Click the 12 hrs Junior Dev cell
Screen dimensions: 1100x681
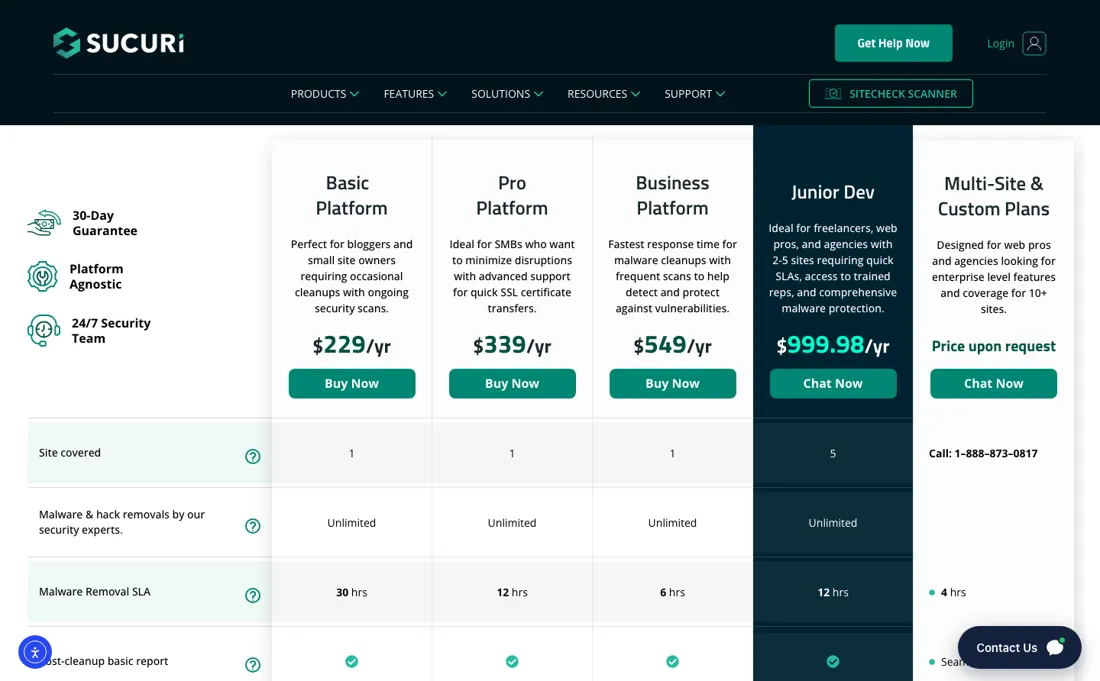pyautogui.click(x=833, y=593)
